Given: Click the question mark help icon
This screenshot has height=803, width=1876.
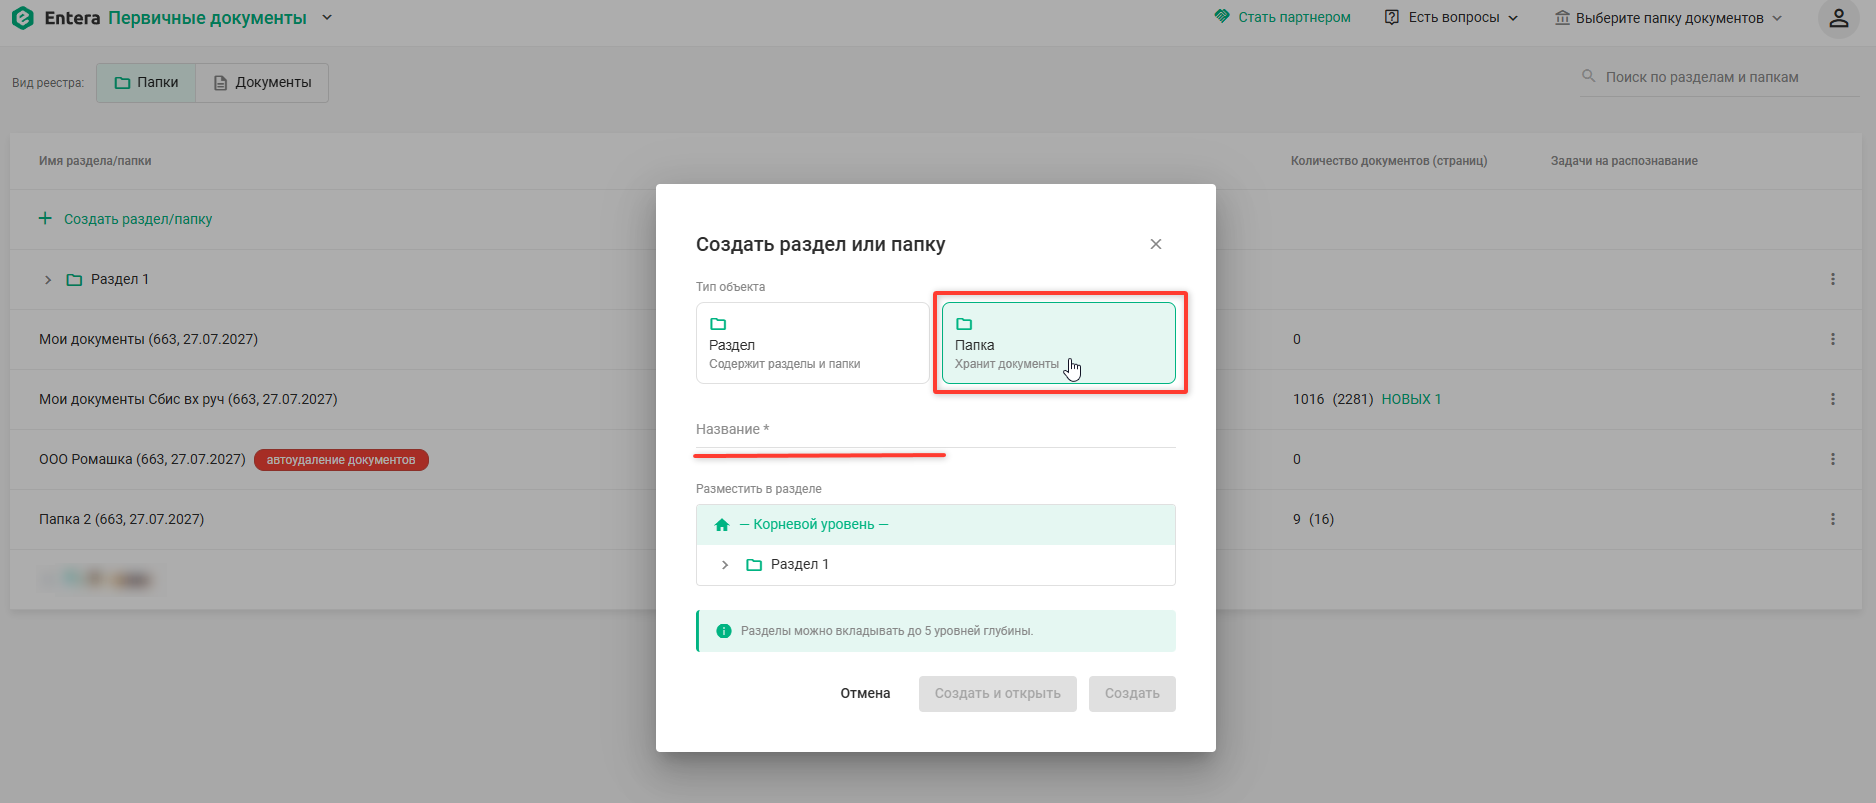Looking at the screenshot, I should 1391,17.
